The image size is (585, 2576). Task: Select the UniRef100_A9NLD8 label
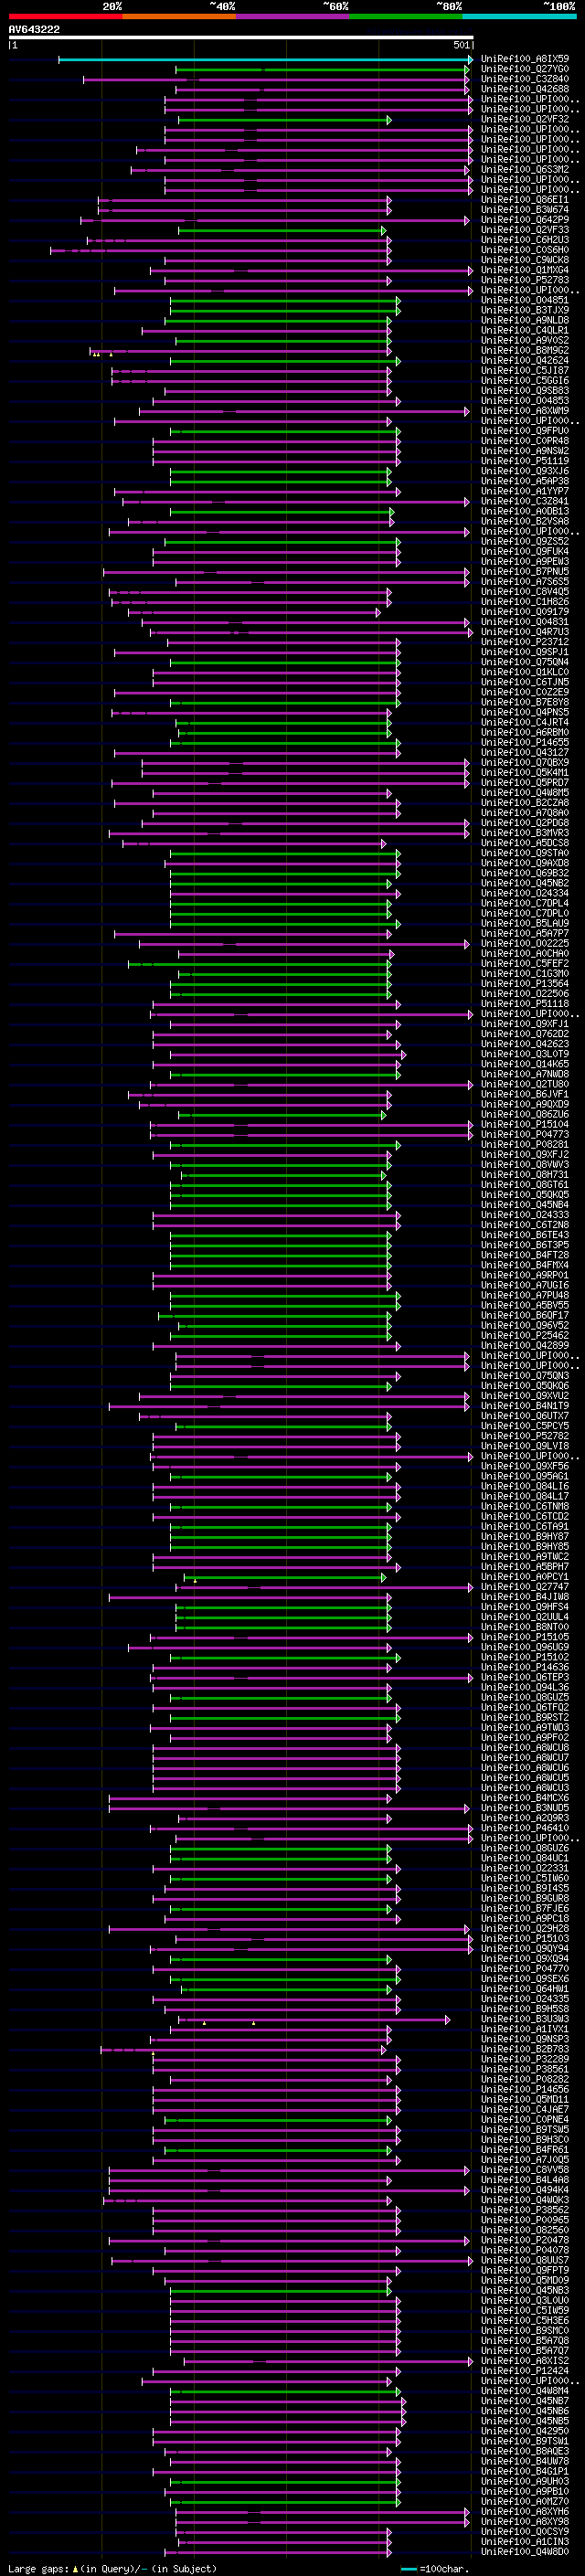coord(525,320)
